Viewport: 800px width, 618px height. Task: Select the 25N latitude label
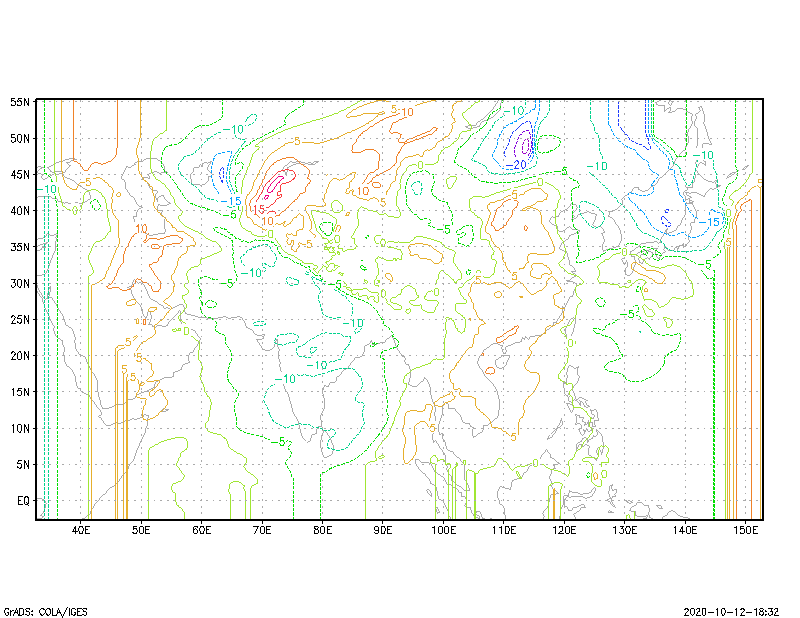coord(20,319)
